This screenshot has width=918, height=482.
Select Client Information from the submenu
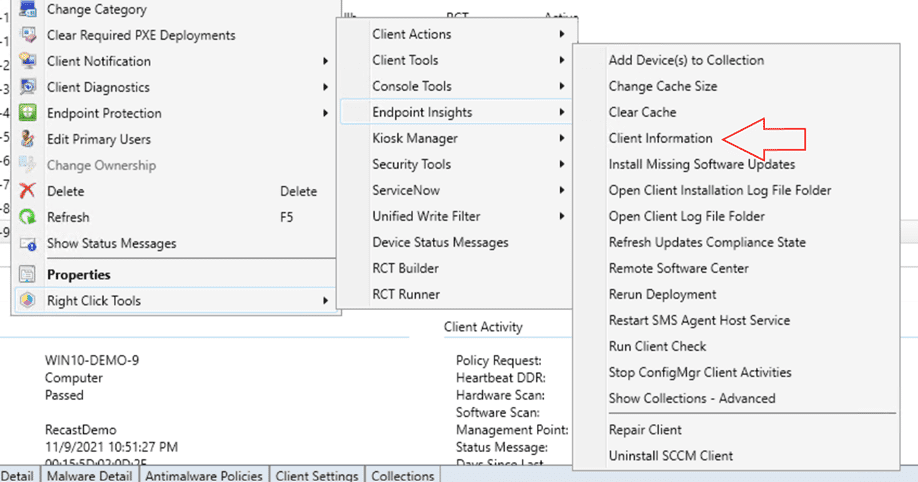tap(660, 138)
